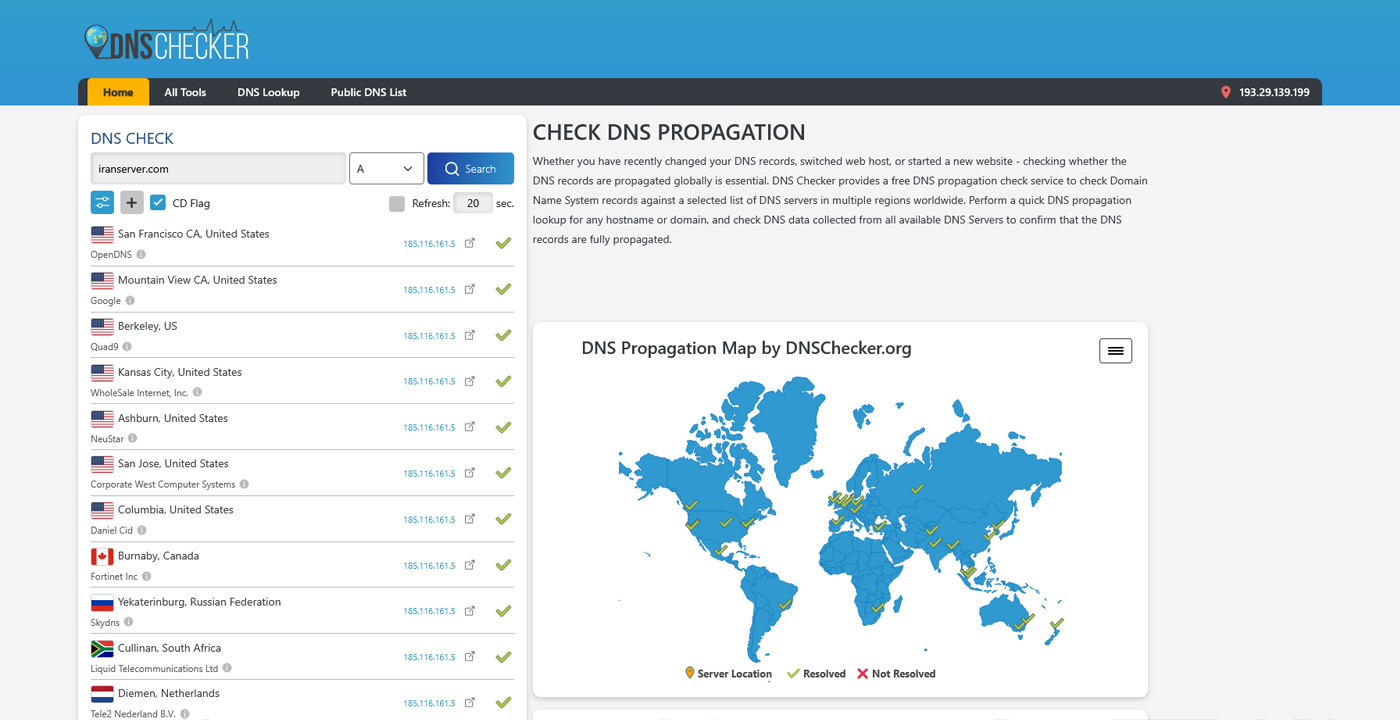The height and width of the screenshot is (720, 1400).
Task: Enable the Refresh auto-reload checkbox
Action: [396, 202]
